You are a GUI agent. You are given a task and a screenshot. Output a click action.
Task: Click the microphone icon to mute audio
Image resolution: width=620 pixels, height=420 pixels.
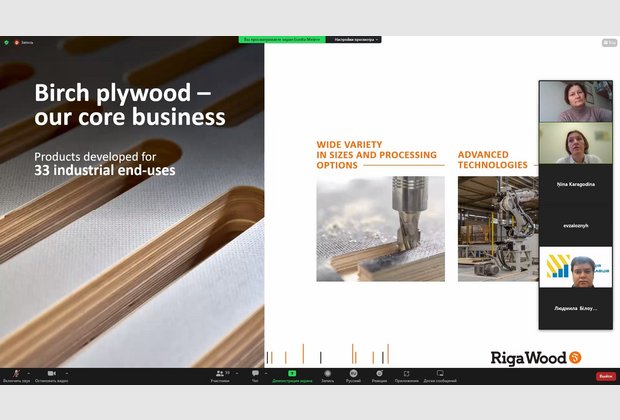pyautogui.click(x=15, y=373)
